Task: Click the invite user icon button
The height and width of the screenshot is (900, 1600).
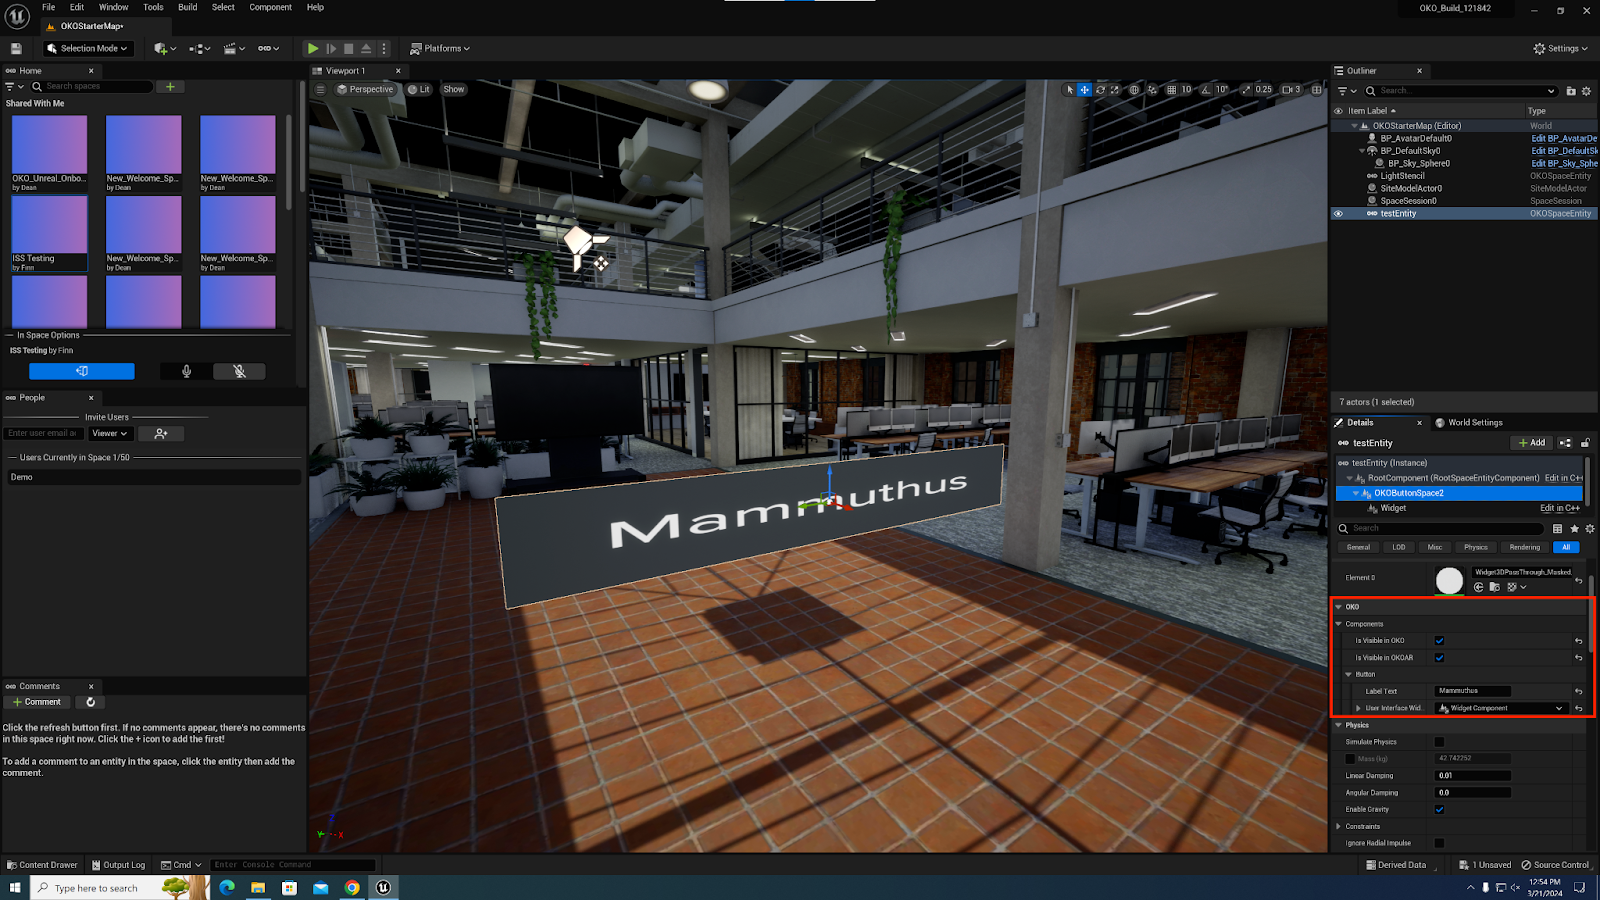Action: click(161, 434)
